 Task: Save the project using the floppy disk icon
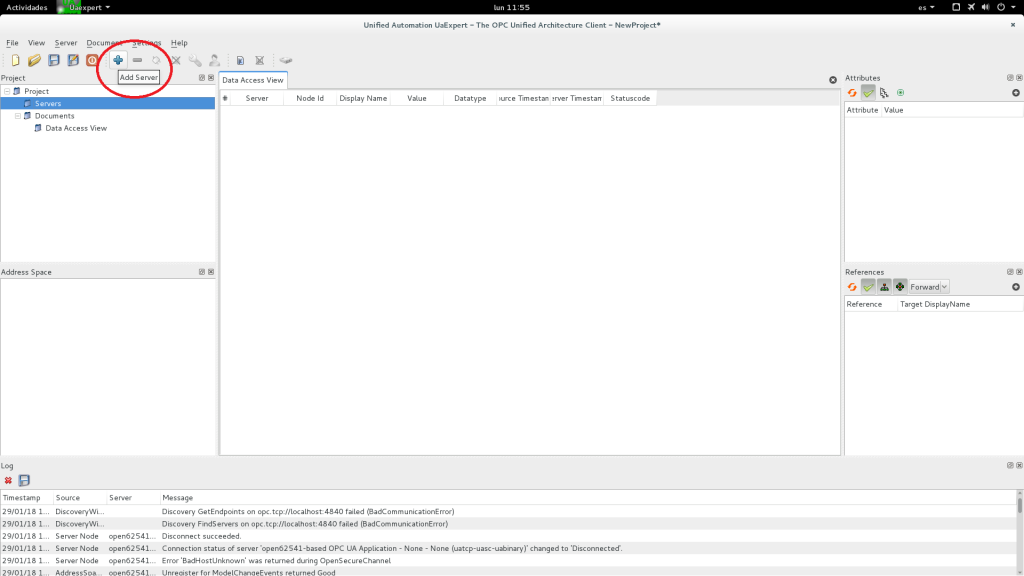pyautogui.click(x=54, y=60)
